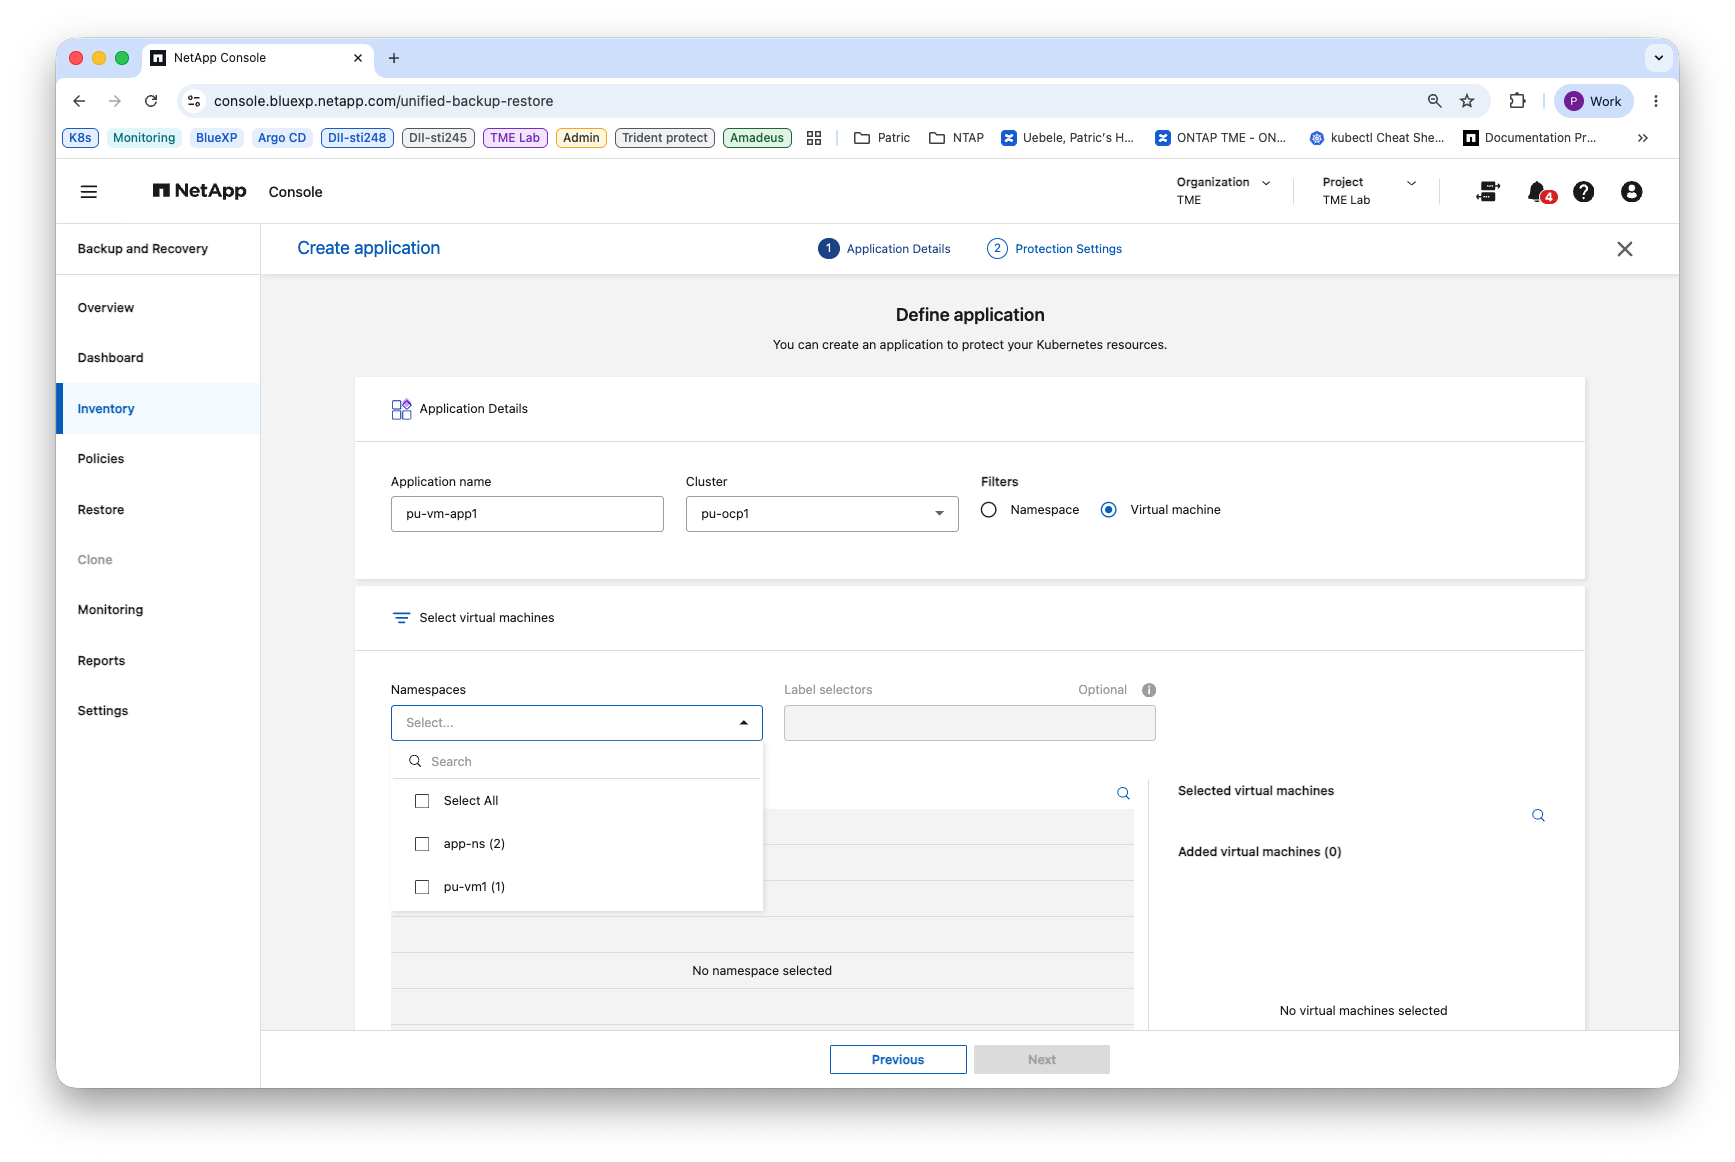Click the Label selectors info icon
Viewport: 1735px width, 1162px height.
tap(1149, 690)
